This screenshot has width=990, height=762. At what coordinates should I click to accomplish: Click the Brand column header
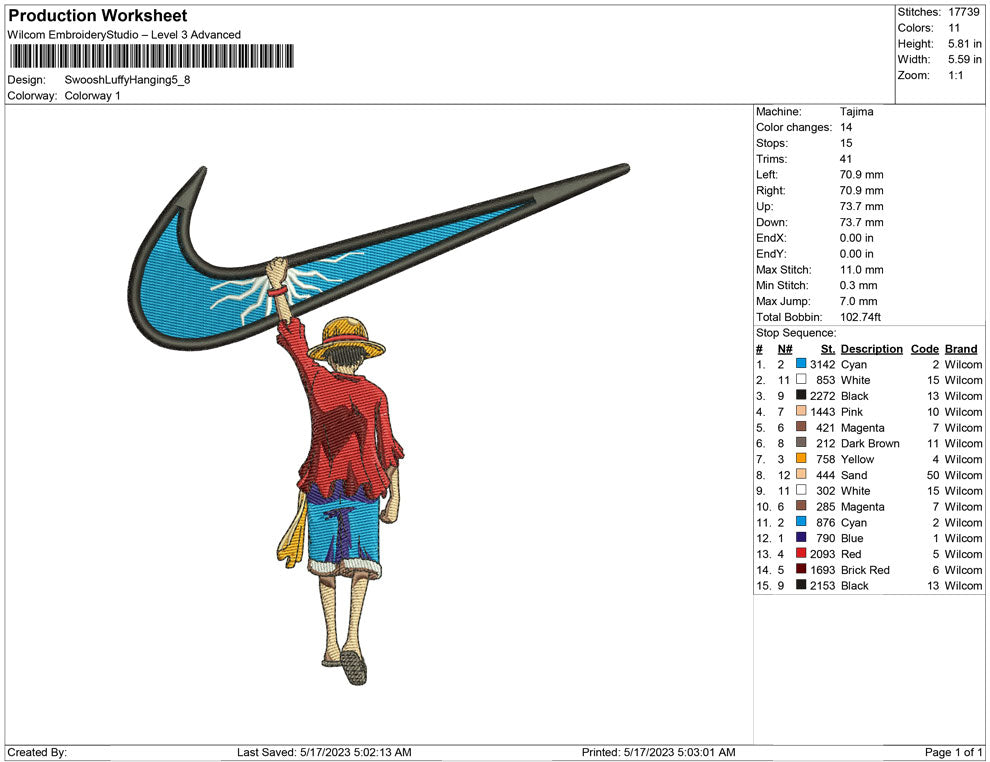tap(961, 349)
